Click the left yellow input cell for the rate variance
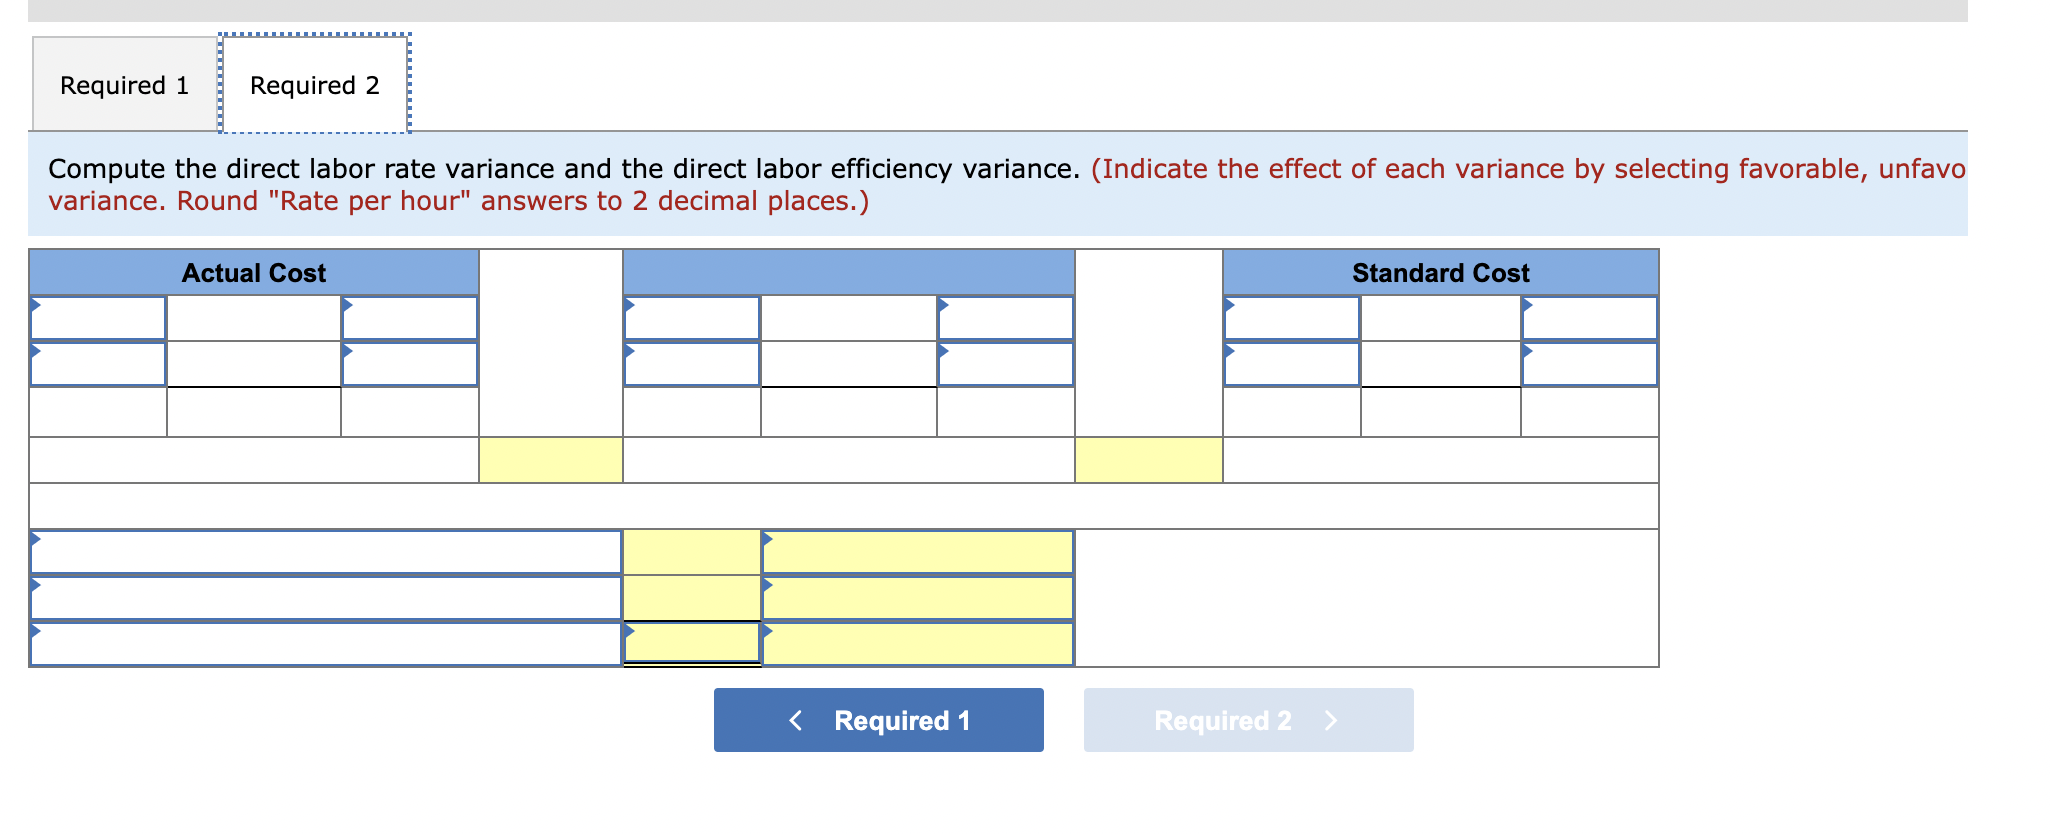2050x834 pixels. click(550, 460)
